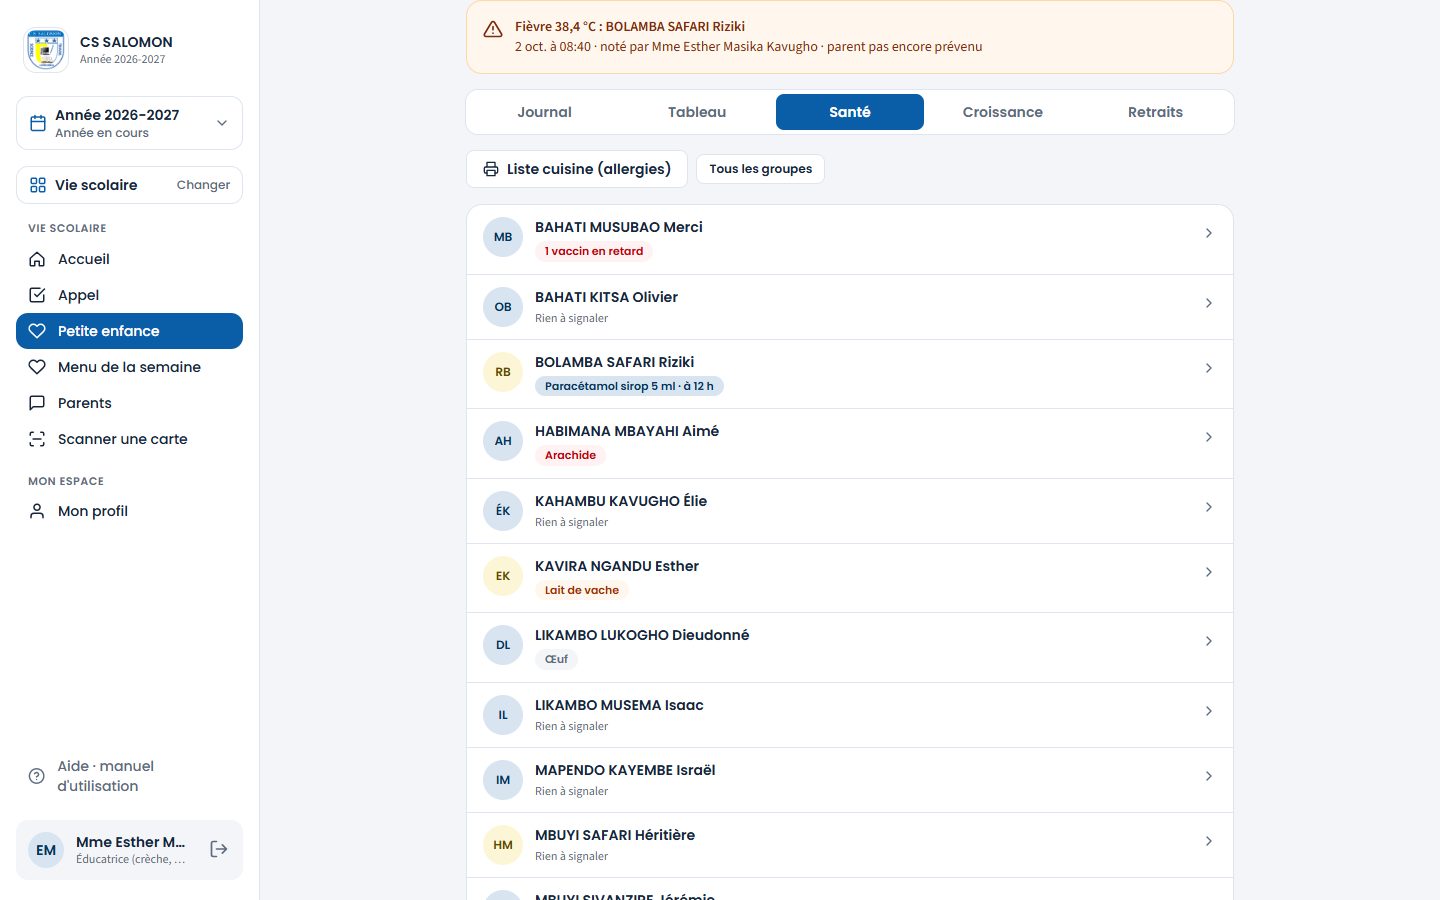Open the Retraits tab
The width and height of the screenshot is (1440, 900).
point(1155,112)
